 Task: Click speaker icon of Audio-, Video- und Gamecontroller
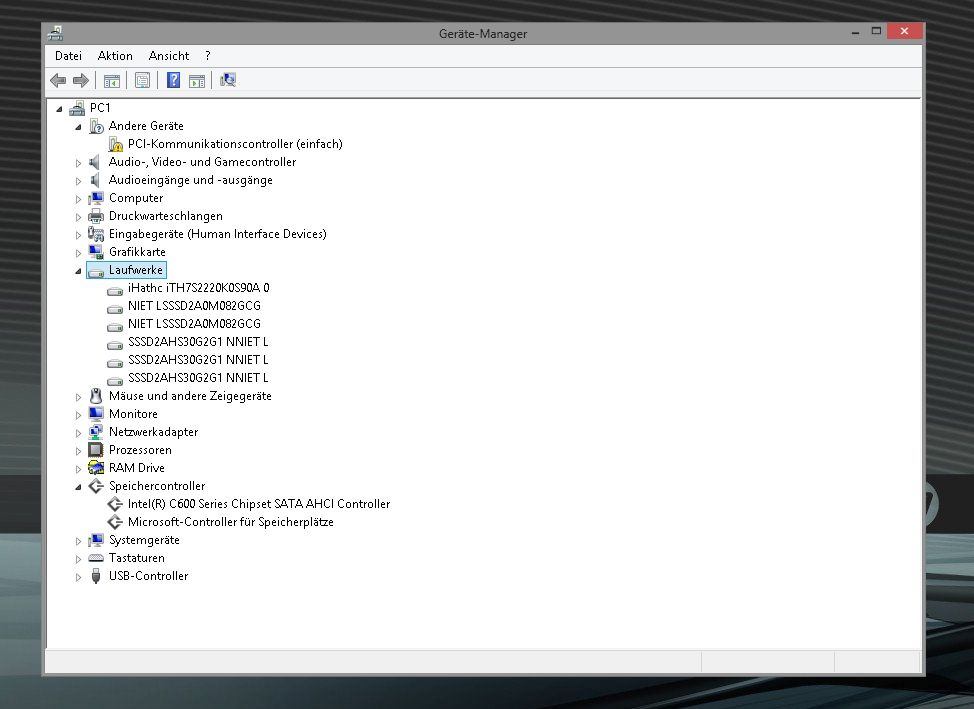[x=96, y=162]
